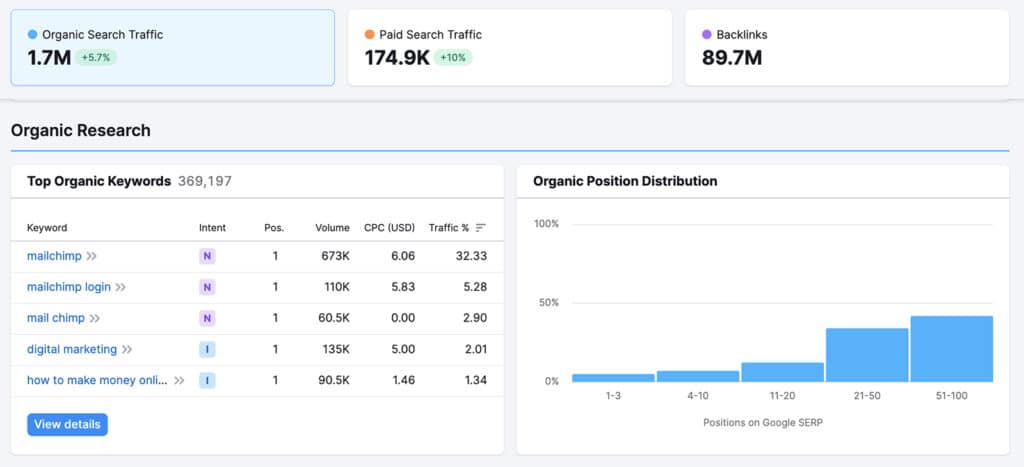Click the I intent badge for how to make money
Viewport: 1024px width, 467px height.
coord(207,380)
